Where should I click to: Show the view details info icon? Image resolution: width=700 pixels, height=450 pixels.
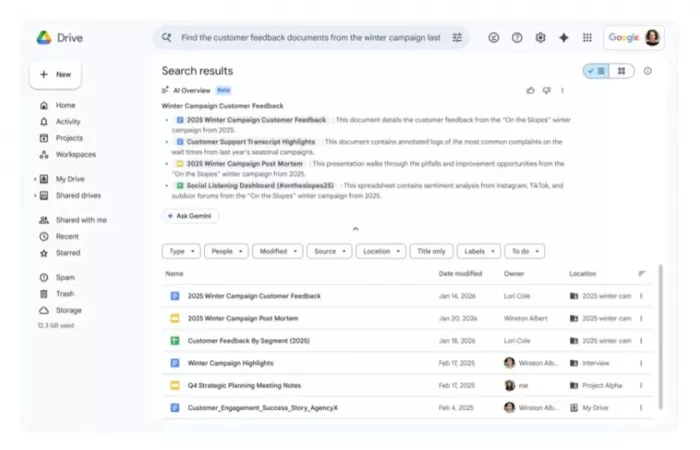648,71
